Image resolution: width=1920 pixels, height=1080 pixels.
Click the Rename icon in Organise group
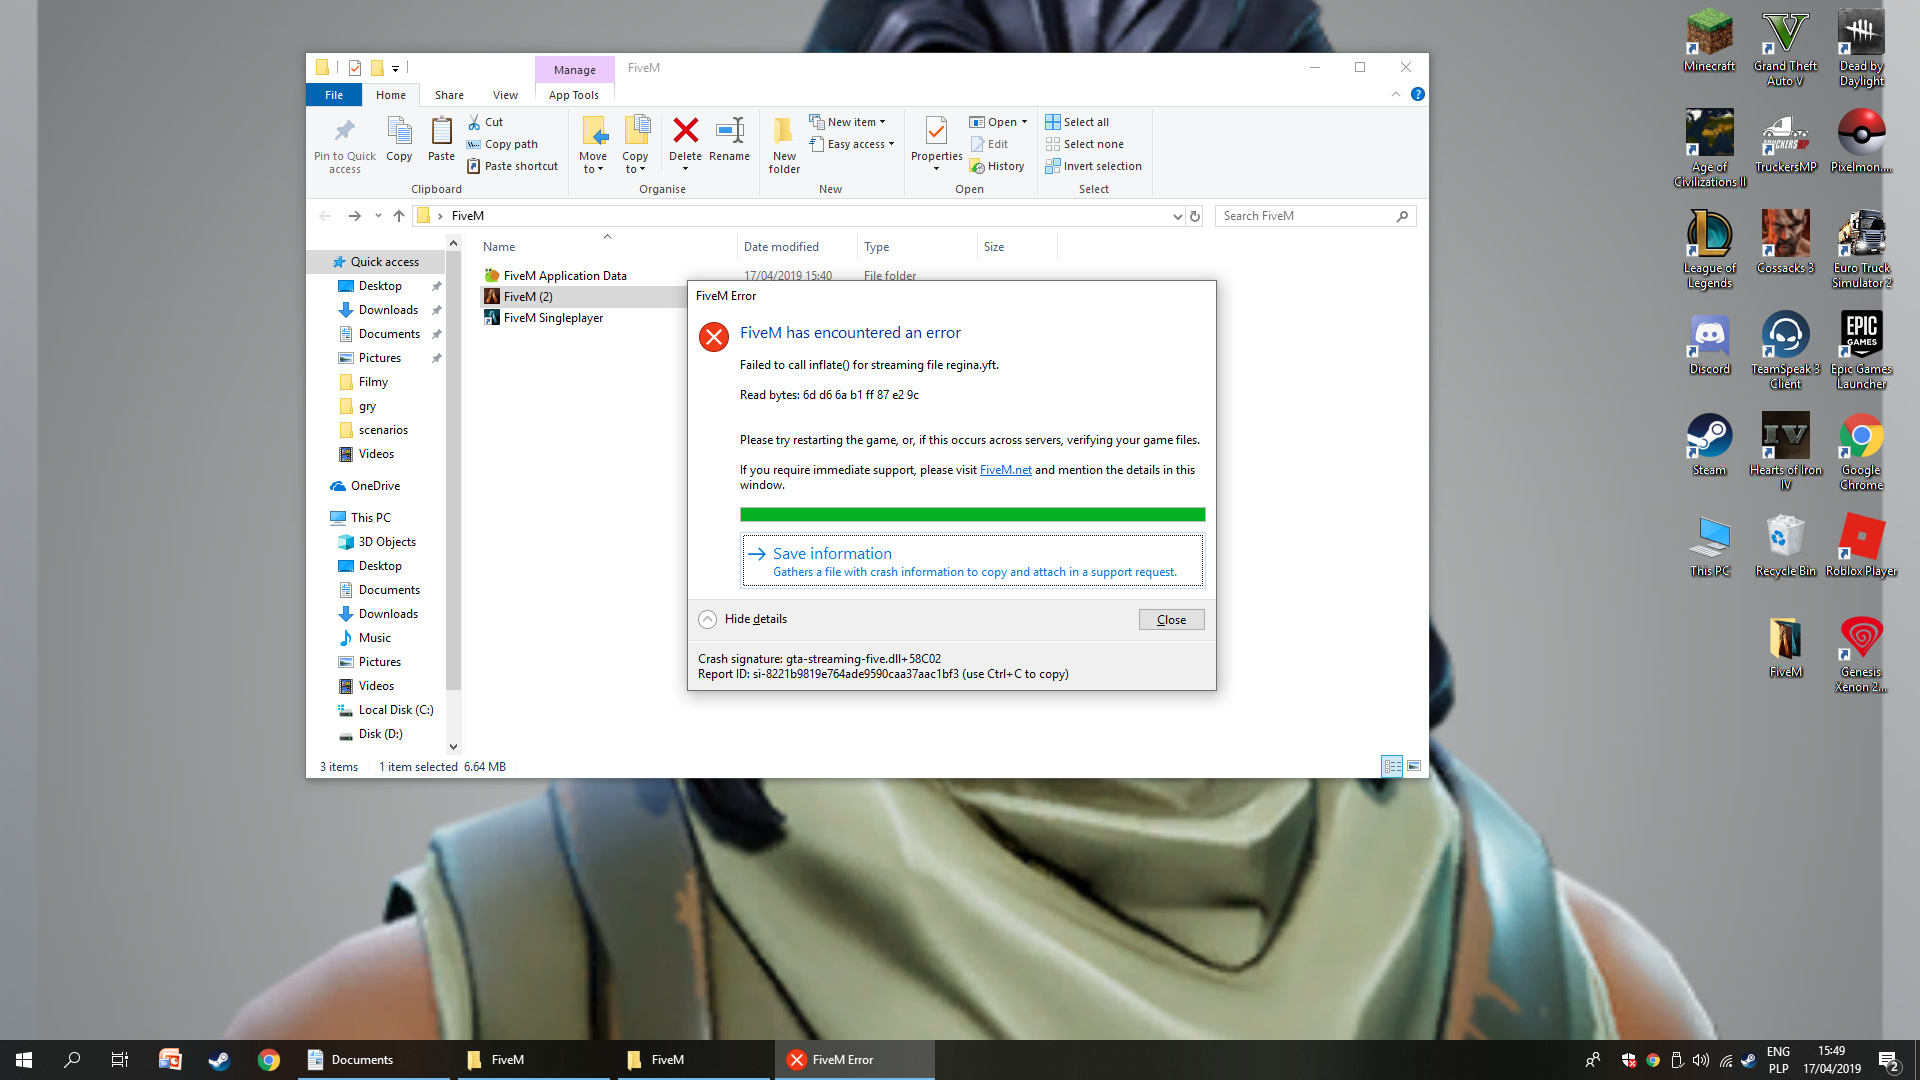(729, 139)
